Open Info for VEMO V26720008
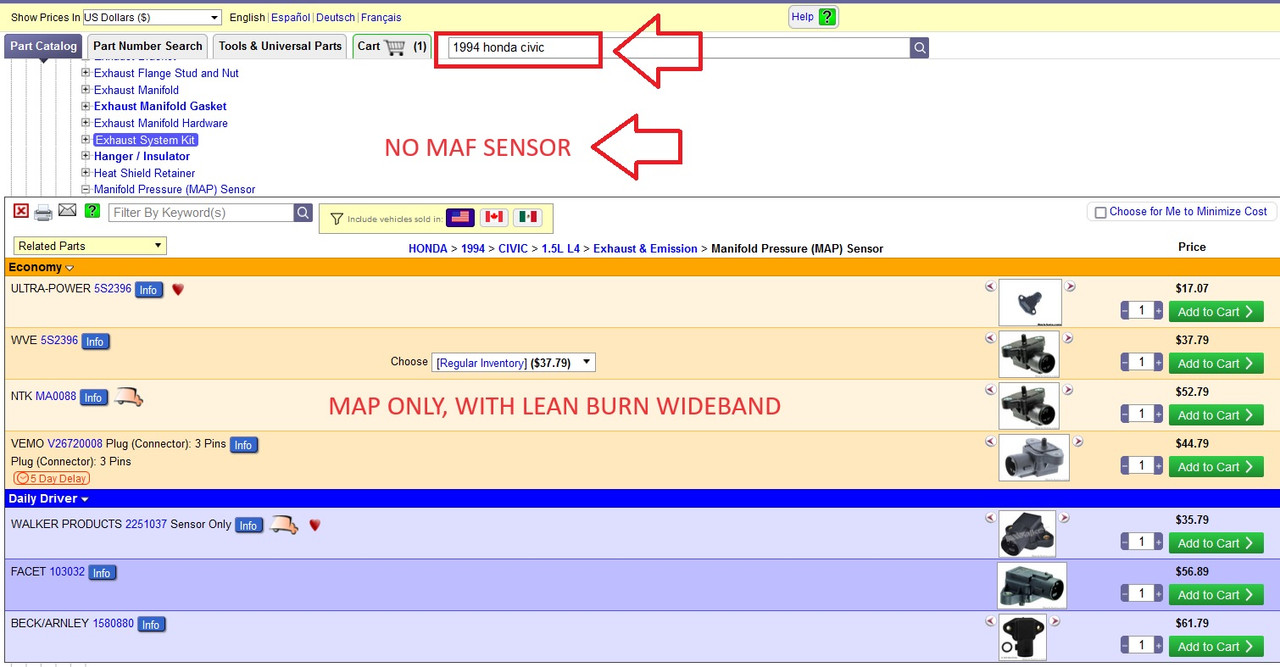The width and height of the screenshot is (1280, 667). [243, 444]
